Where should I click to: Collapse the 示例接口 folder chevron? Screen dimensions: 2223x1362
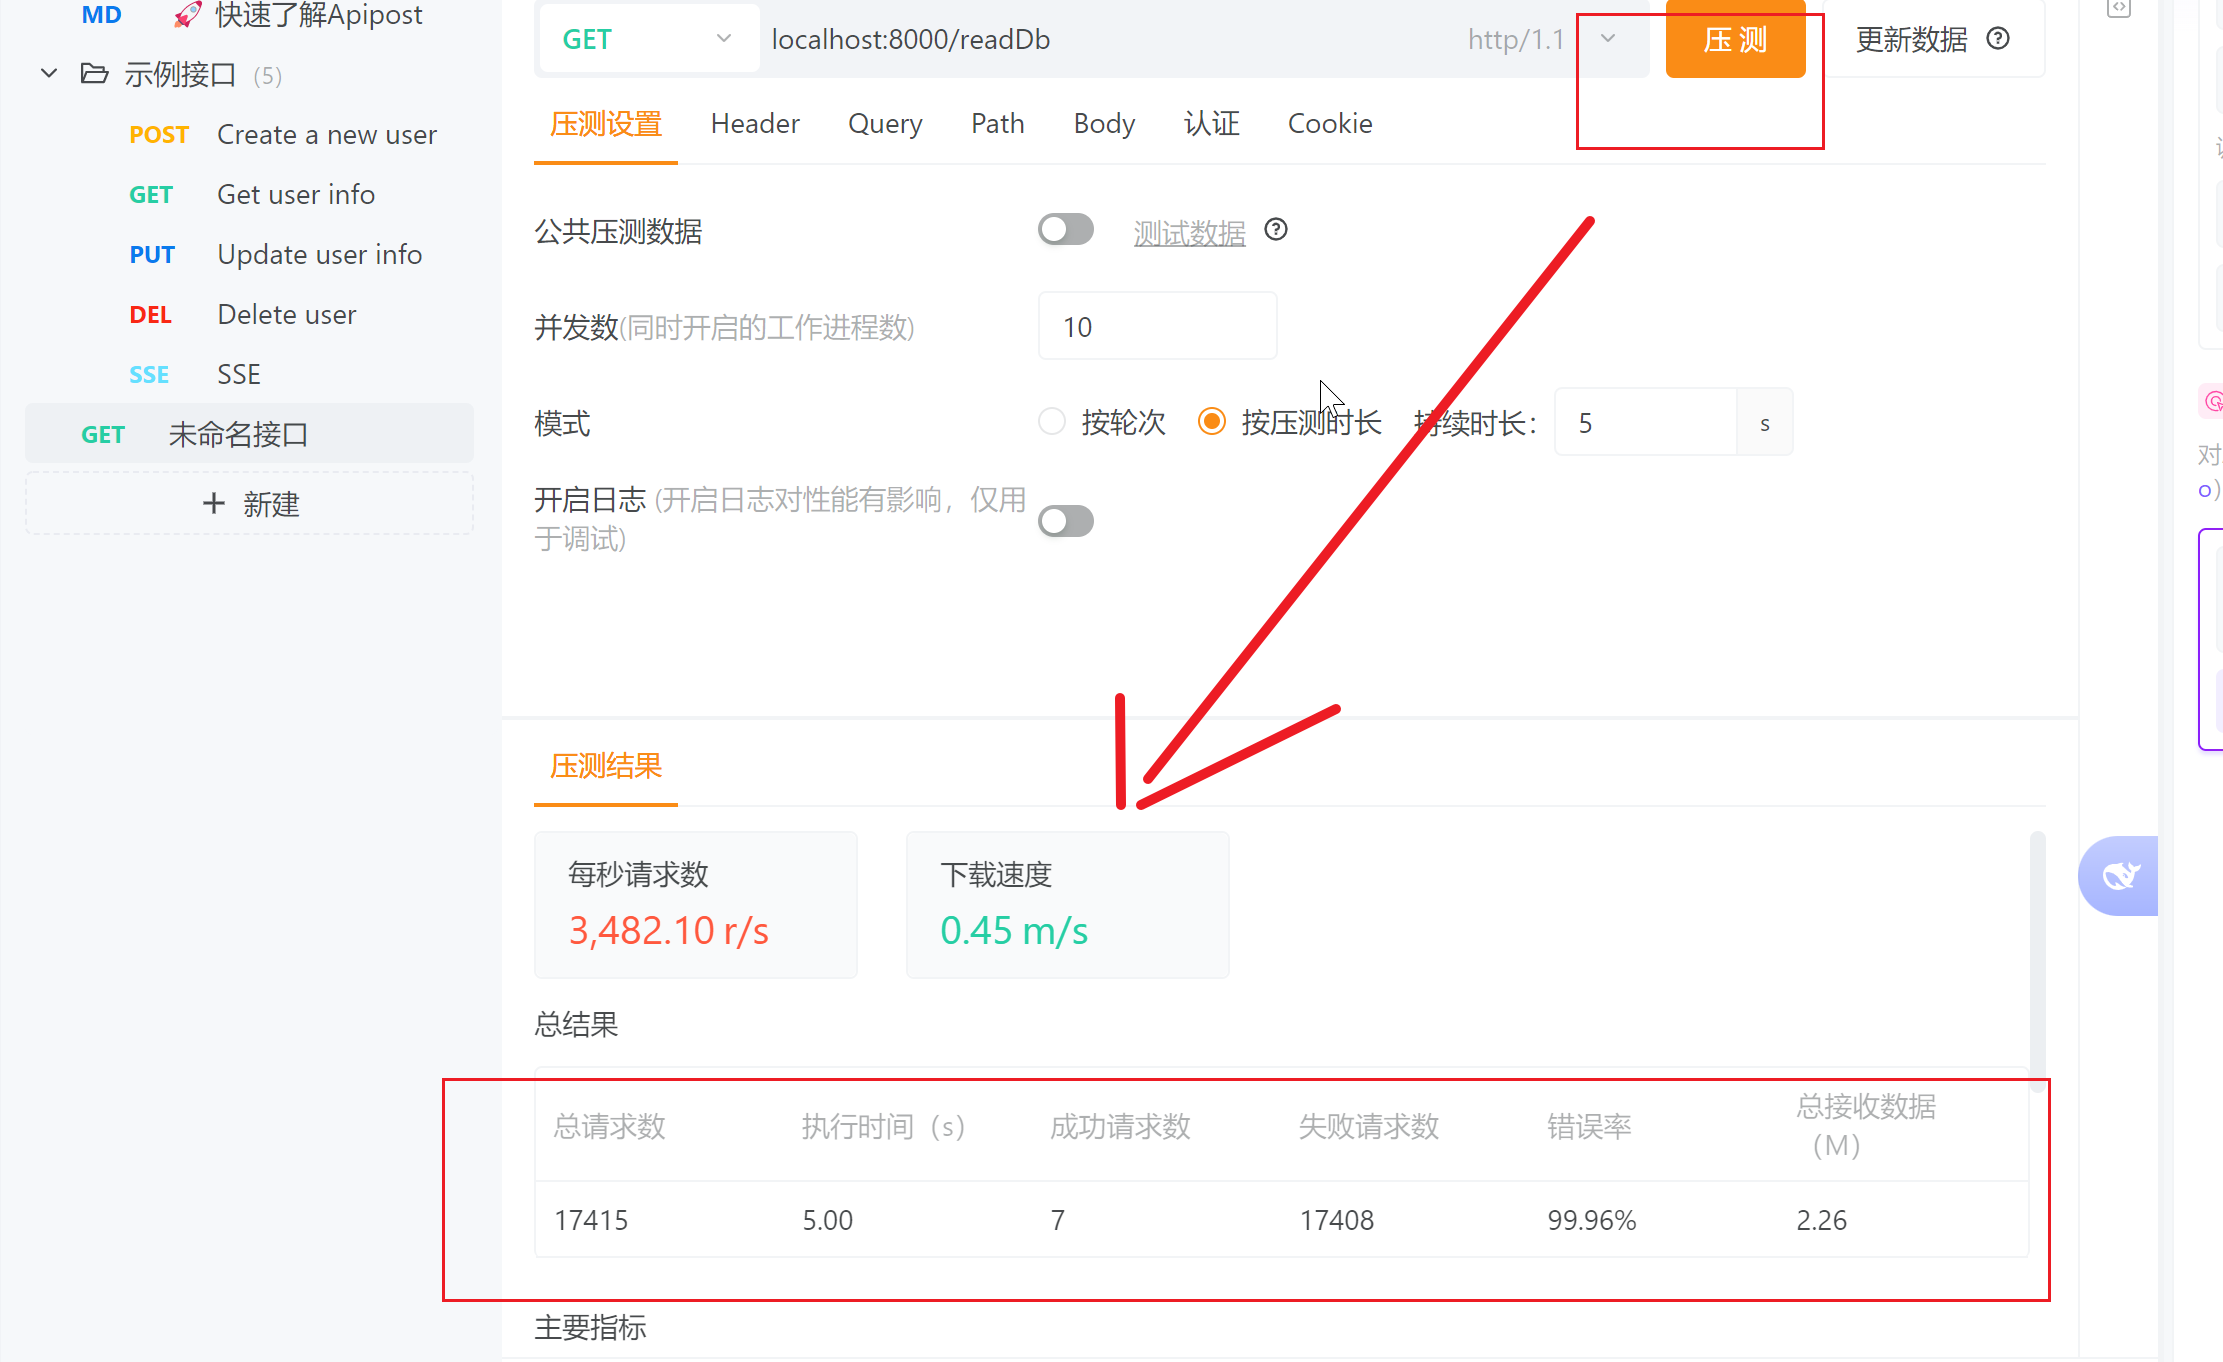(48, 74)
